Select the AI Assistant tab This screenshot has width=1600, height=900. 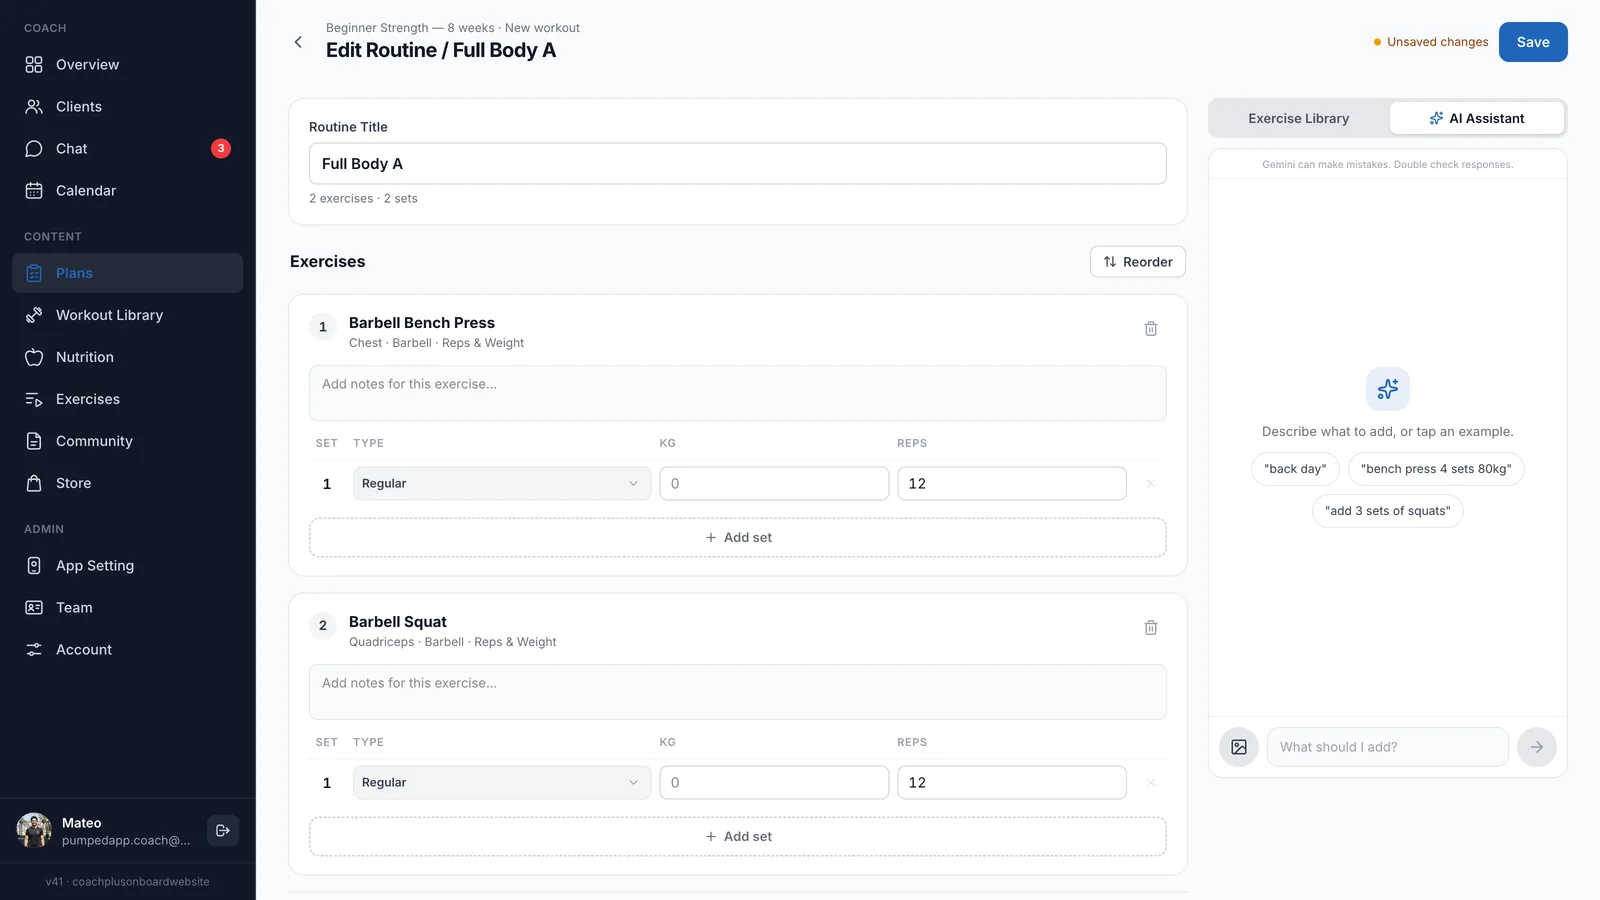coord(1477,118)
